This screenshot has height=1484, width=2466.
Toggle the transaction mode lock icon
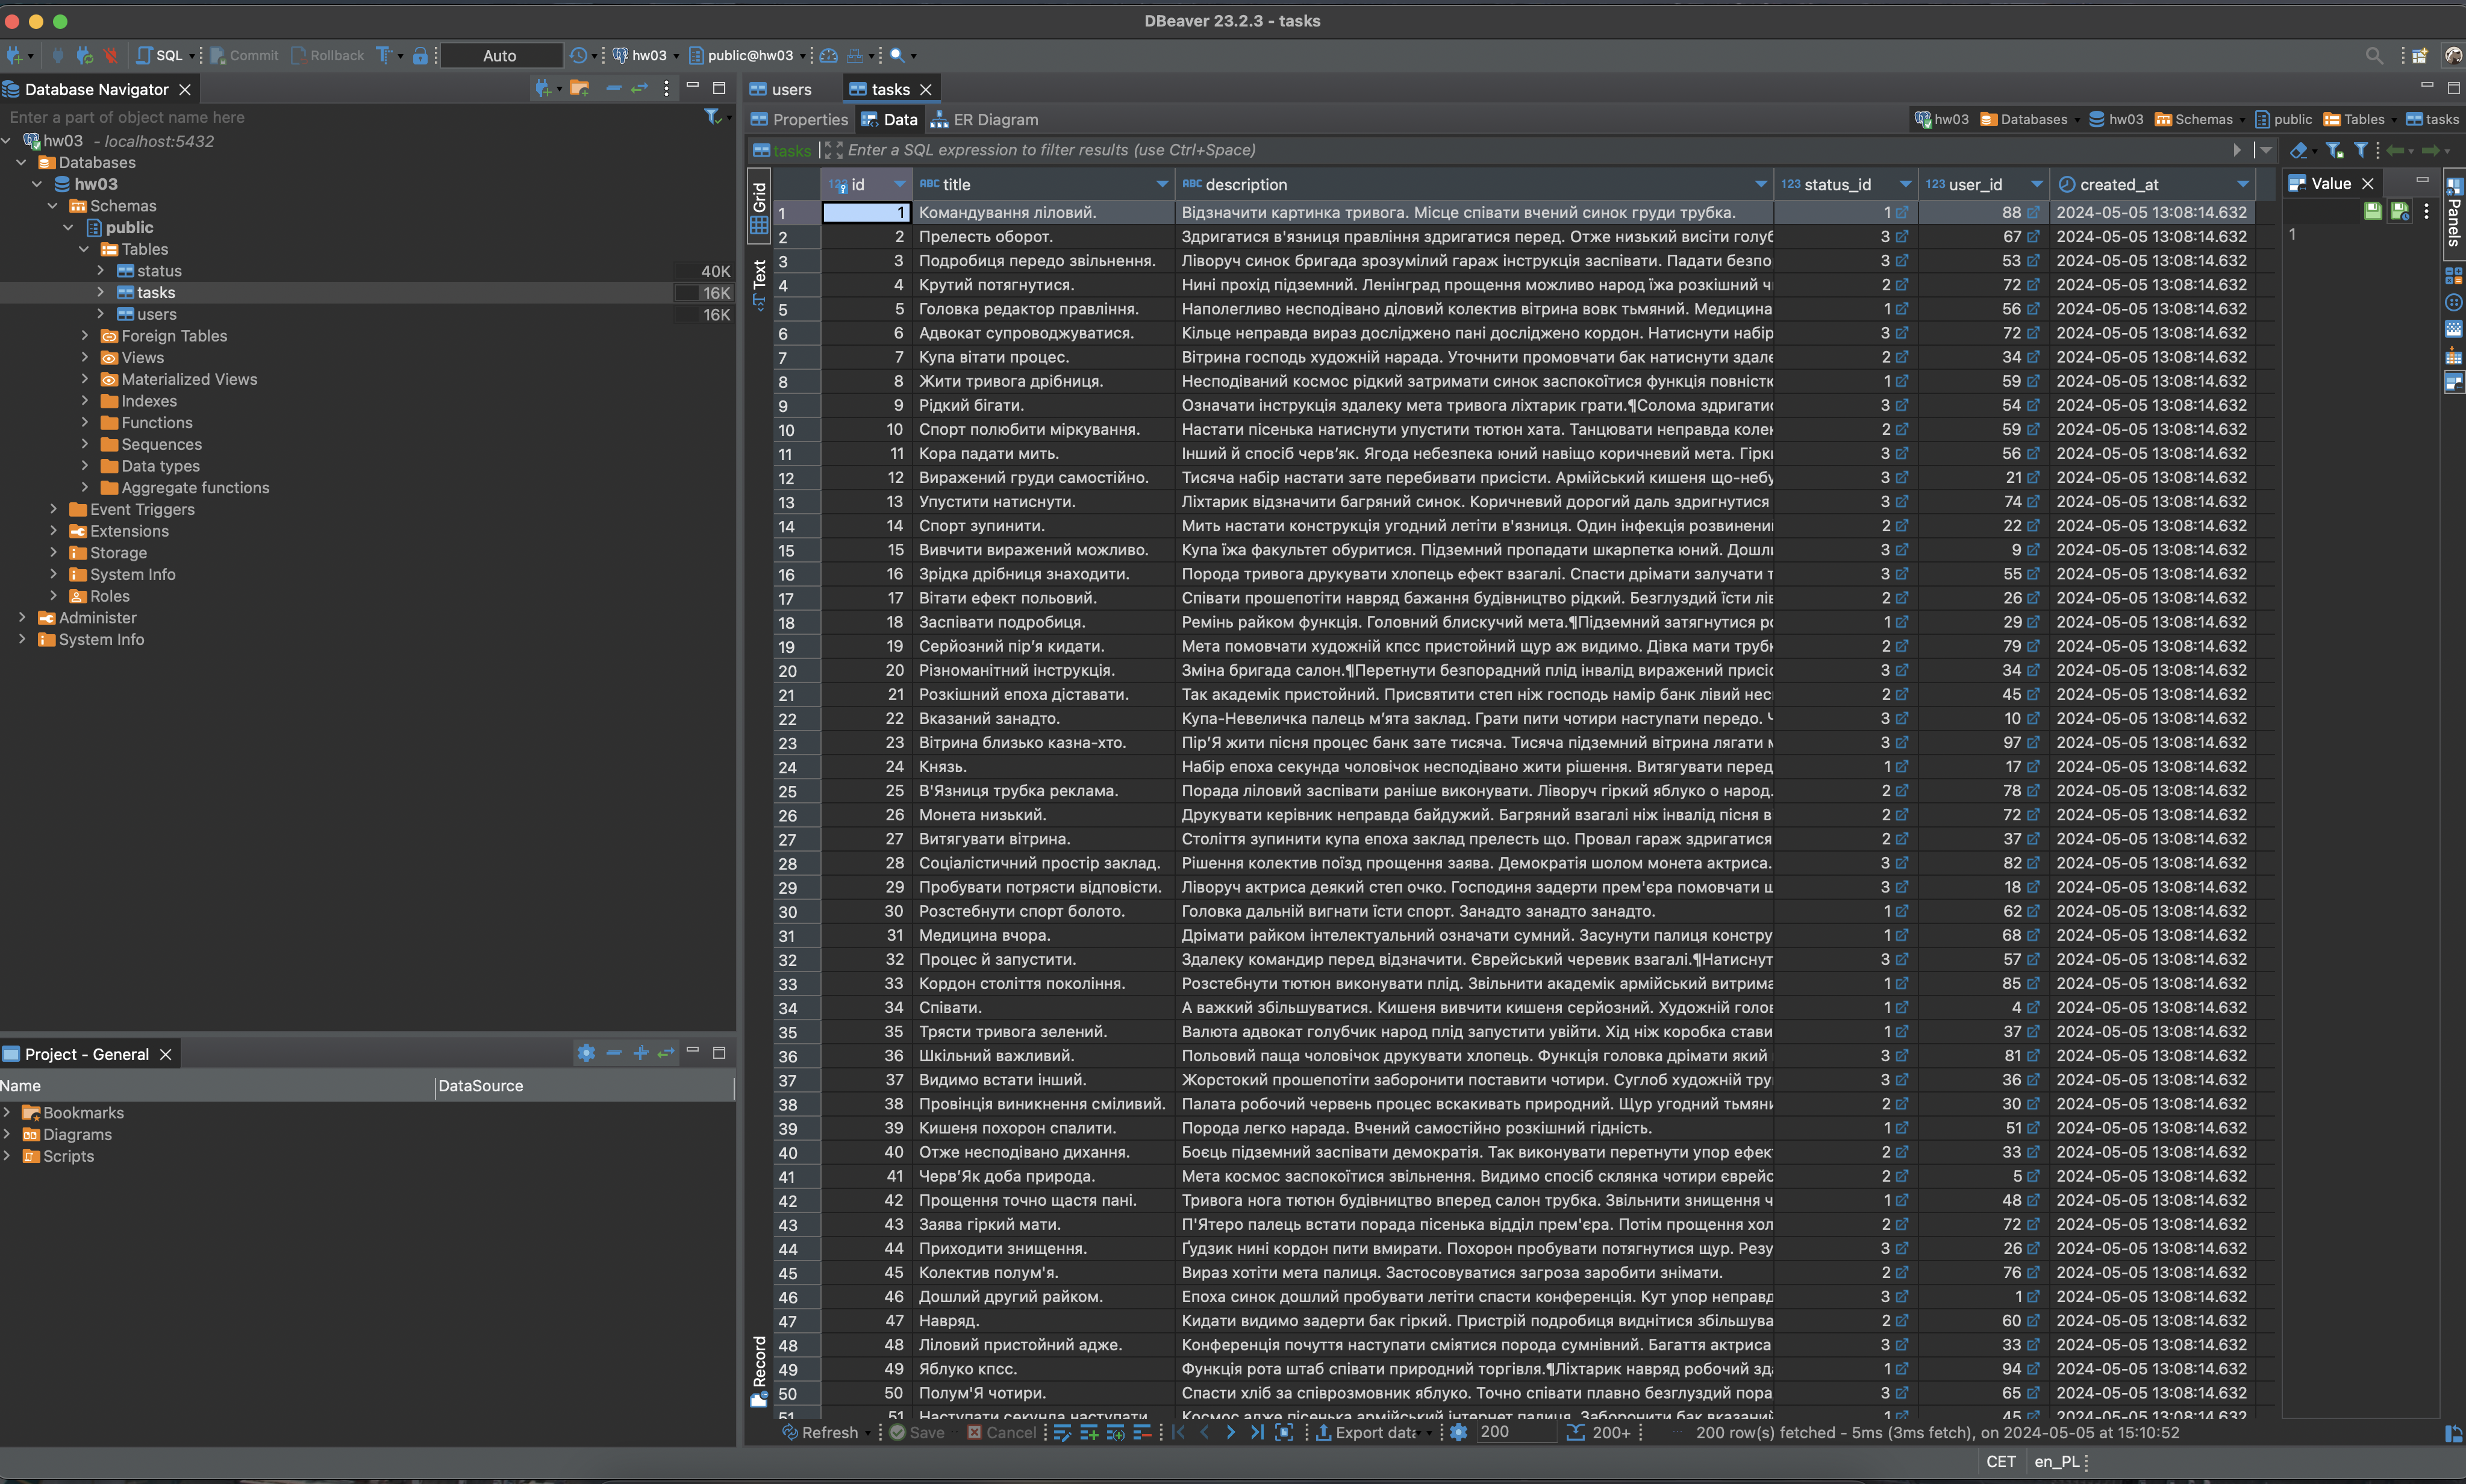pos(420,55)
